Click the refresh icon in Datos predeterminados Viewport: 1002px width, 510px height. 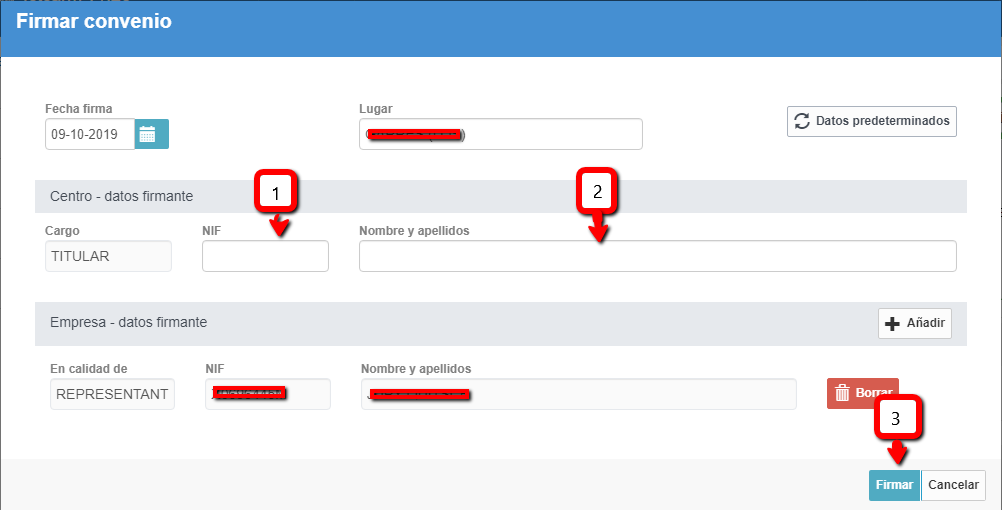click(802, 121)
